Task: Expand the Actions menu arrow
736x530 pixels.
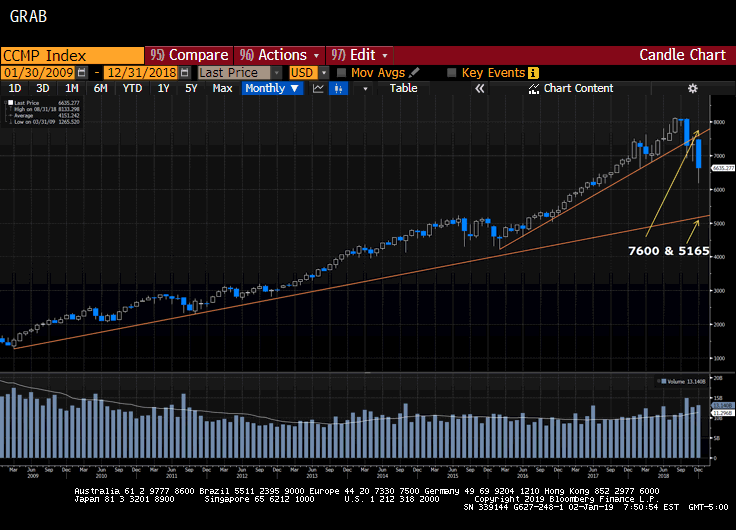Action: coord(316,55)
